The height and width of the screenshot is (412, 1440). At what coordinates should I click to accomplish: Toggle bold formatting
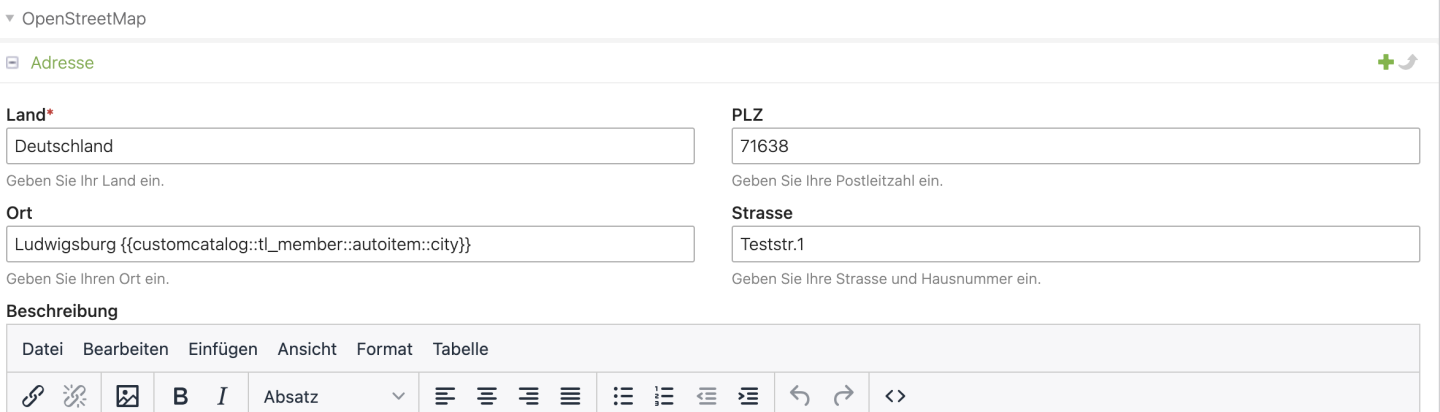182,396
